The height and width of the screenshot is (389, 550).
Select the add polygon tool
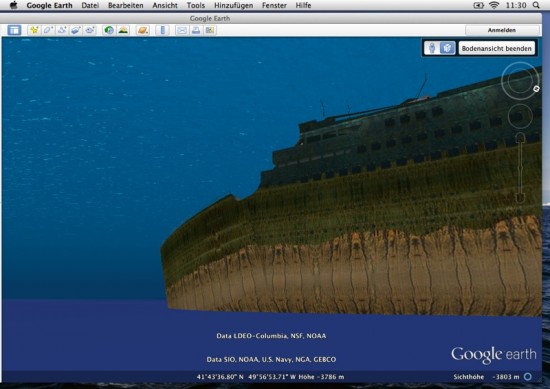click(x=48, y=30)
